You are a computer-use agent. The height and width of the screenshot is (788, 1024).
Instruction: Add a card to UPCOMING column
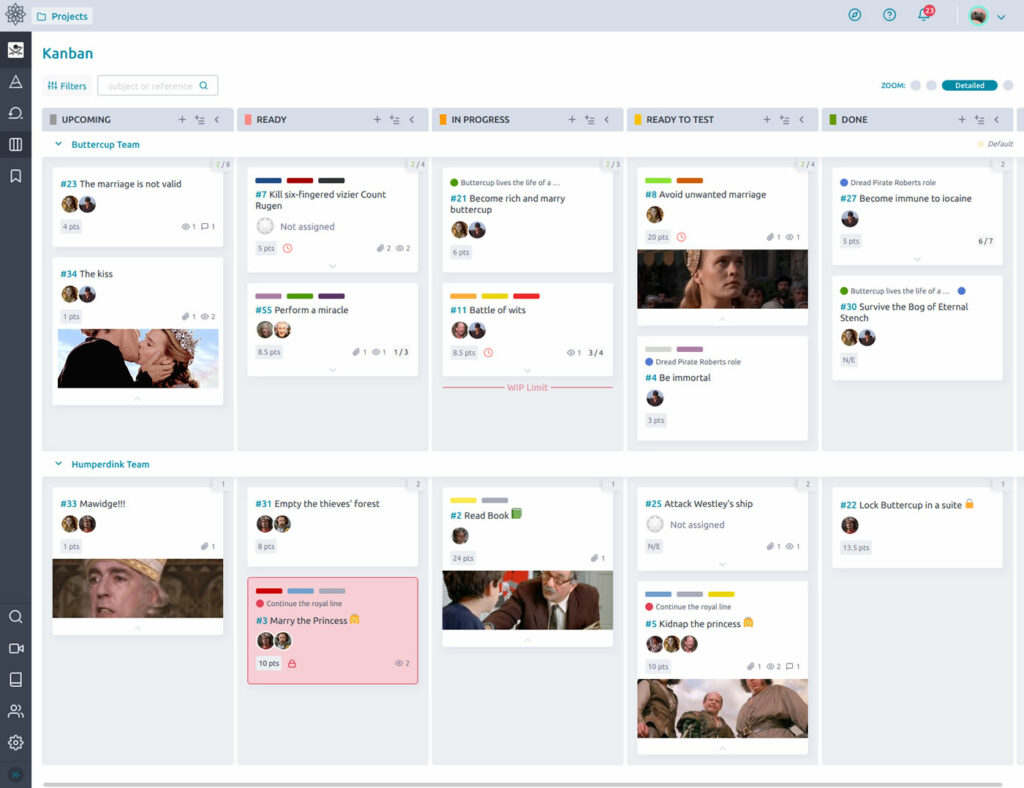(x=182, y=119)
